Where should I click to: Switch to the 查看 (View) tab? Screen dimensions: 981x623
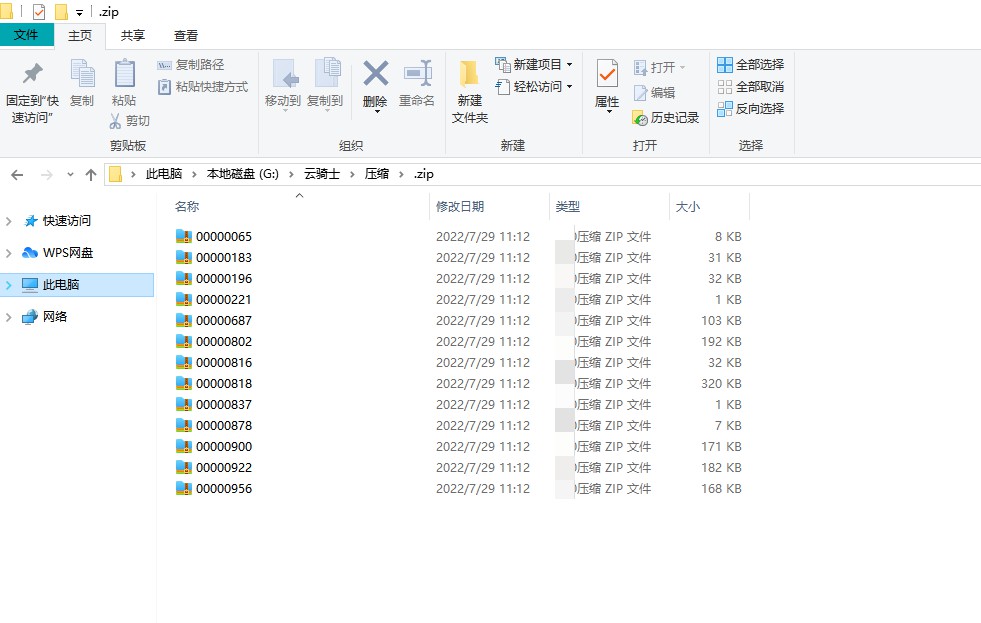186,33
